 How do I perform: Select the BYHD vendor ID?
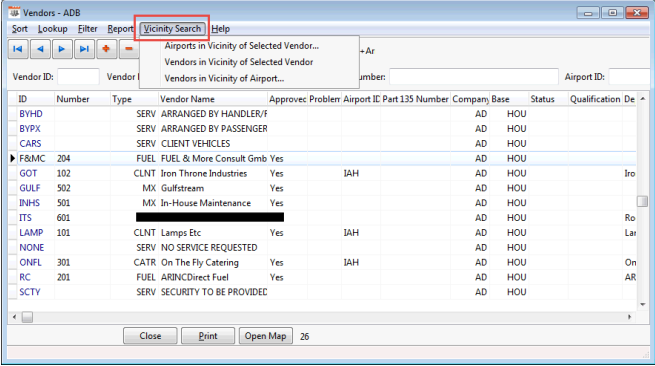point(31,114)
